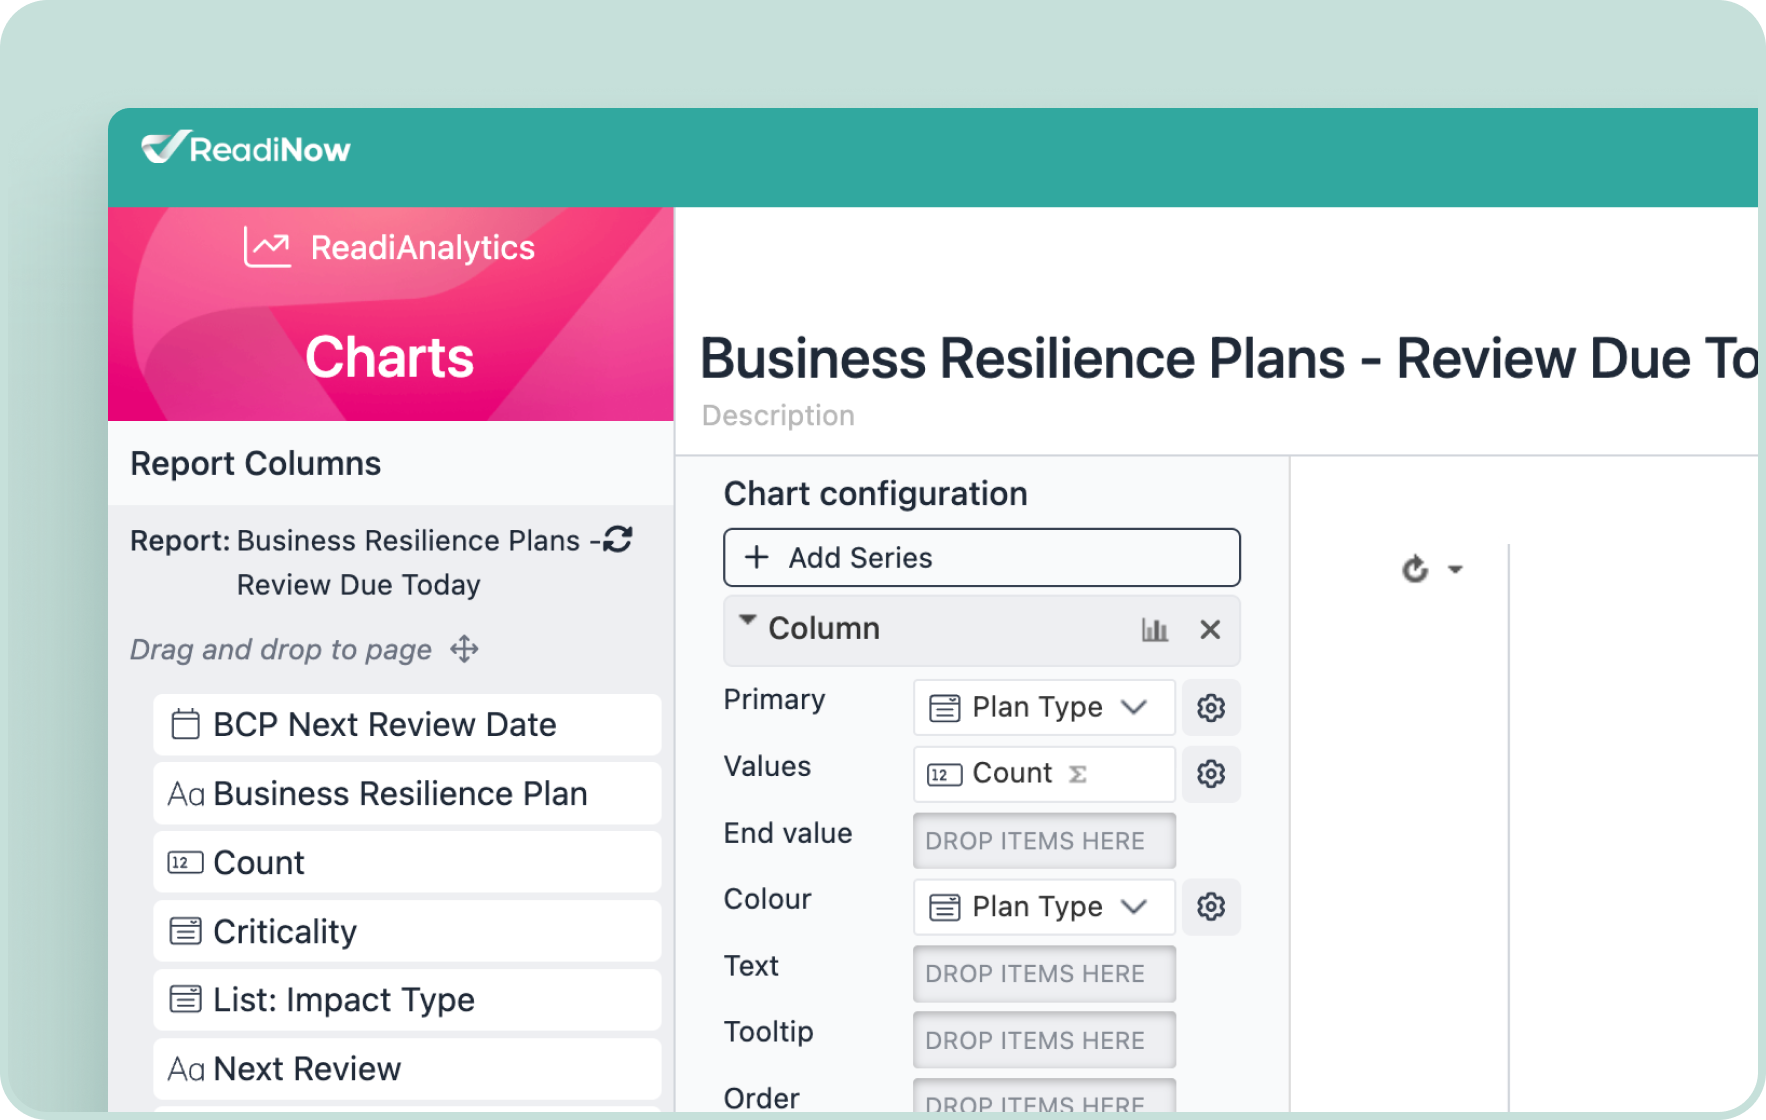
Task: Click the Count field in Values
Action: click(x=1011, y=774)
